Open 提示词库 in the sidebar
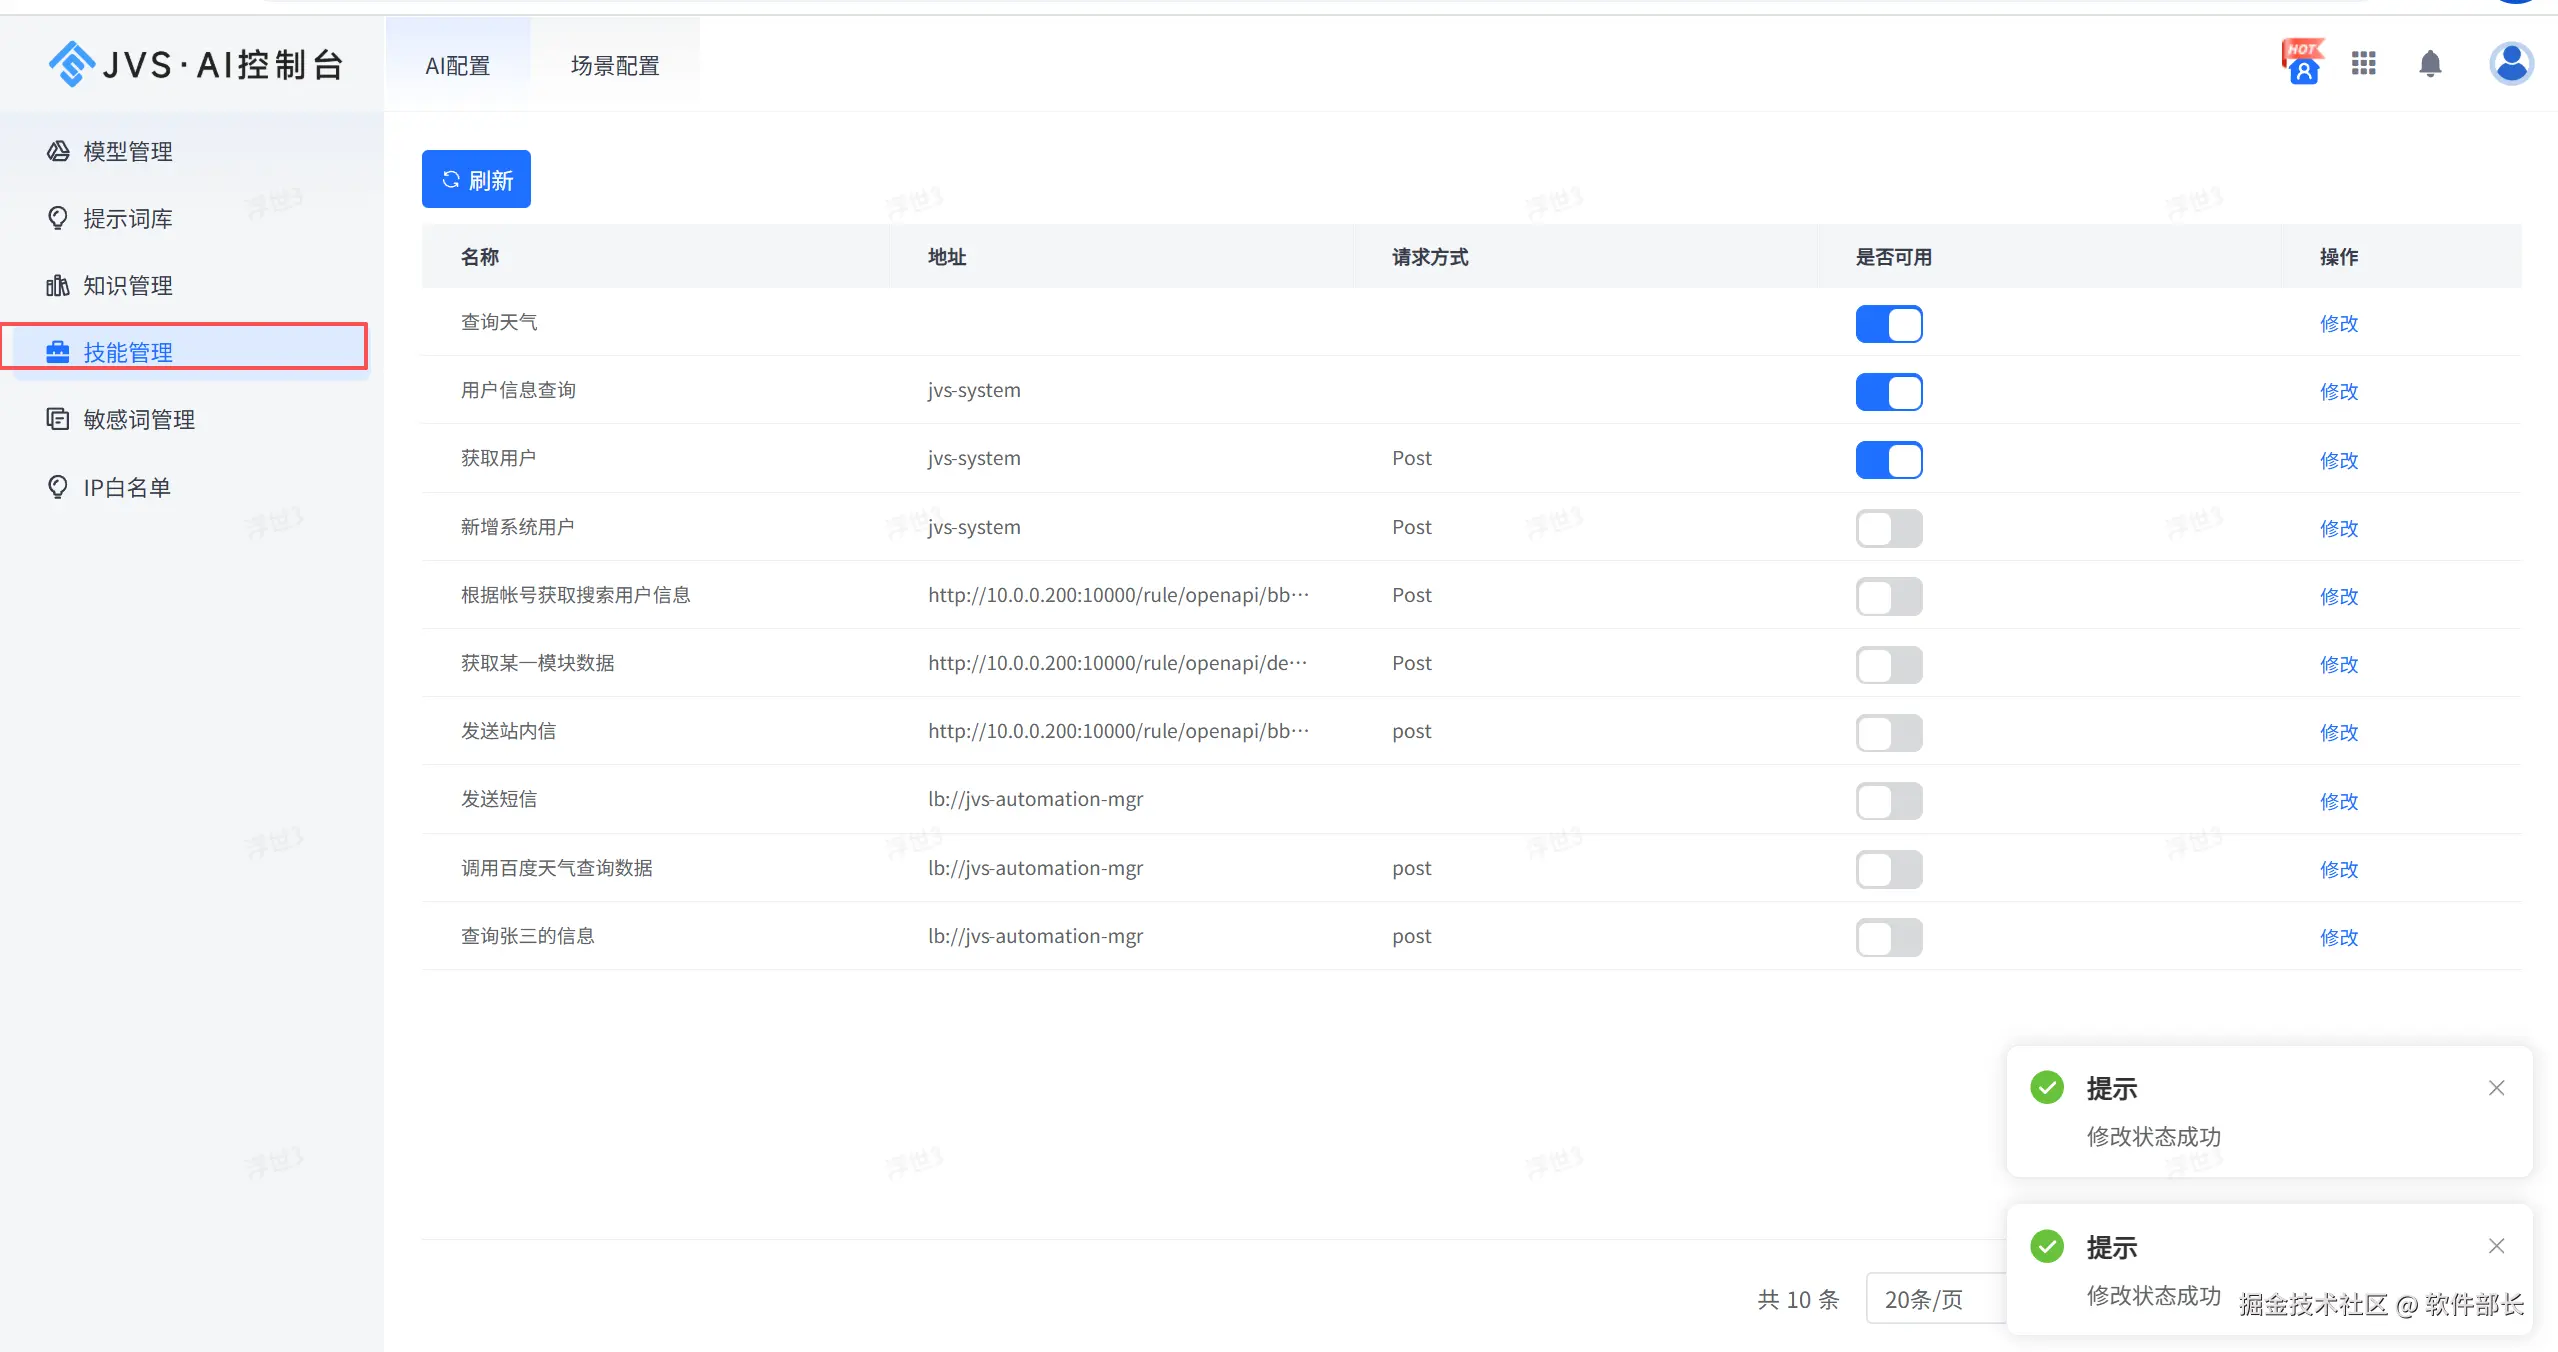The width and height of the screenshot is (2558, 1352). 128,219
